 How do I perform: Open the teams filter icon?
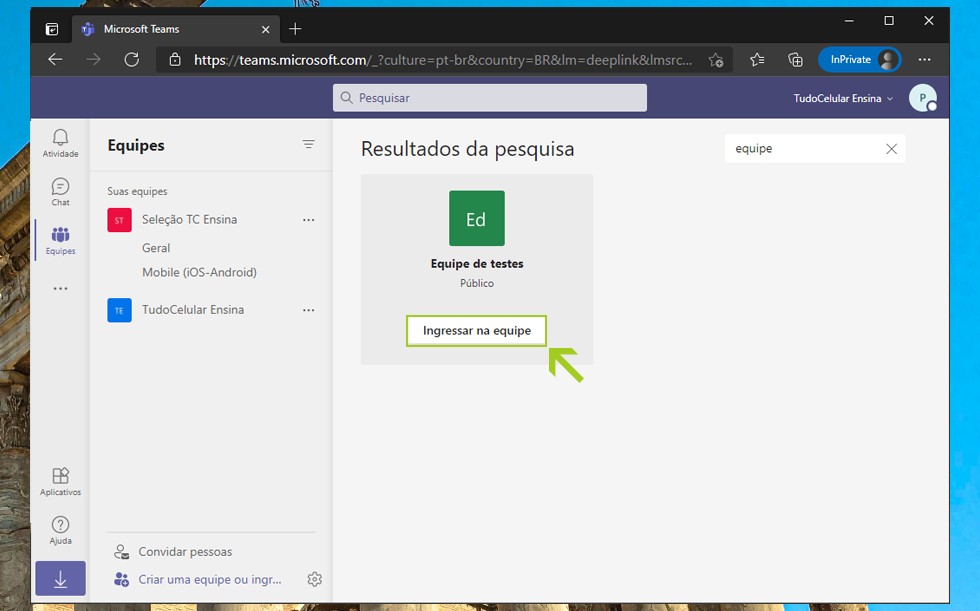click(x=309, y=145)
